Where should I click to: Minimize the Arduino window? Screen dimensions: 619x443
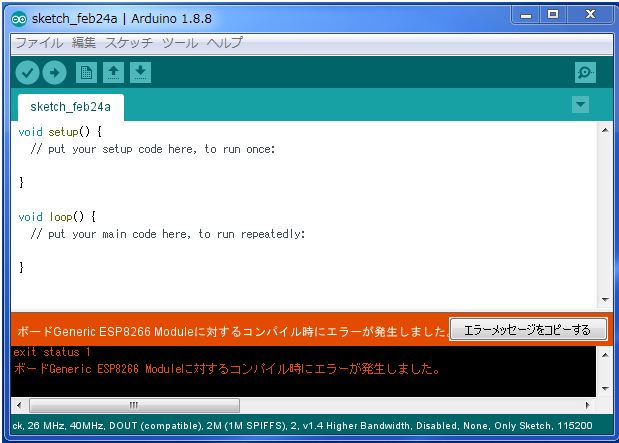click(x=526, y=15)
